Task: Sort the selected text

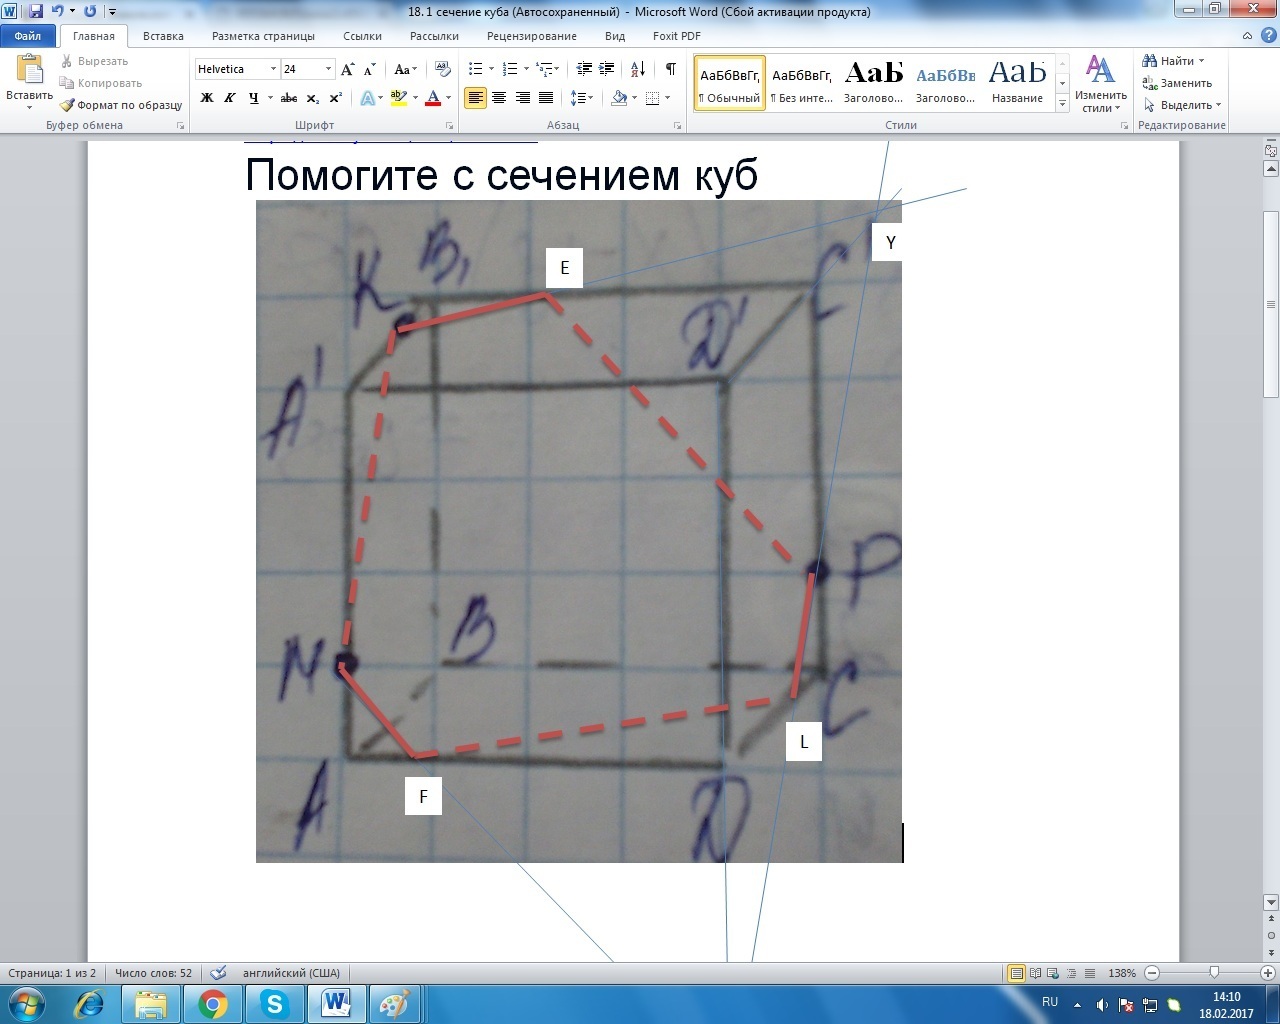Action: (637, 69)
